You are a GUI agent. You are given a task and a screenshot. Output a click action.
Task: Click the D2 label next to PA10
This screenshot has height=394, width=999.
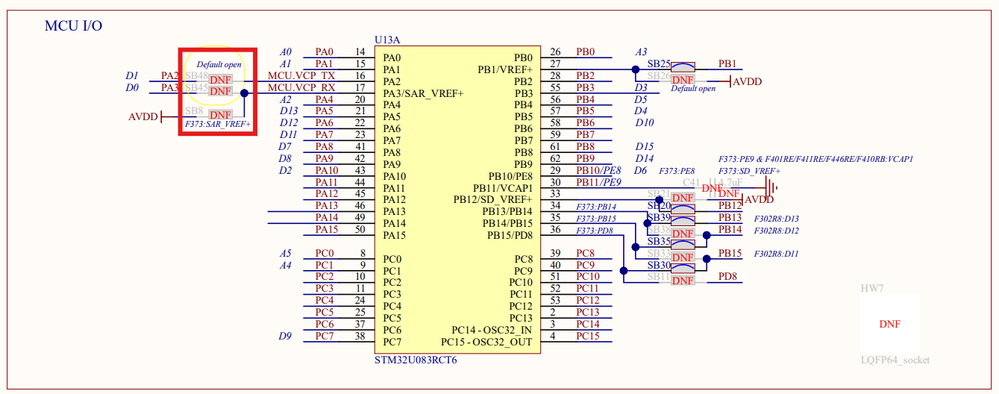pyautogui.click(x=285, y=170)
